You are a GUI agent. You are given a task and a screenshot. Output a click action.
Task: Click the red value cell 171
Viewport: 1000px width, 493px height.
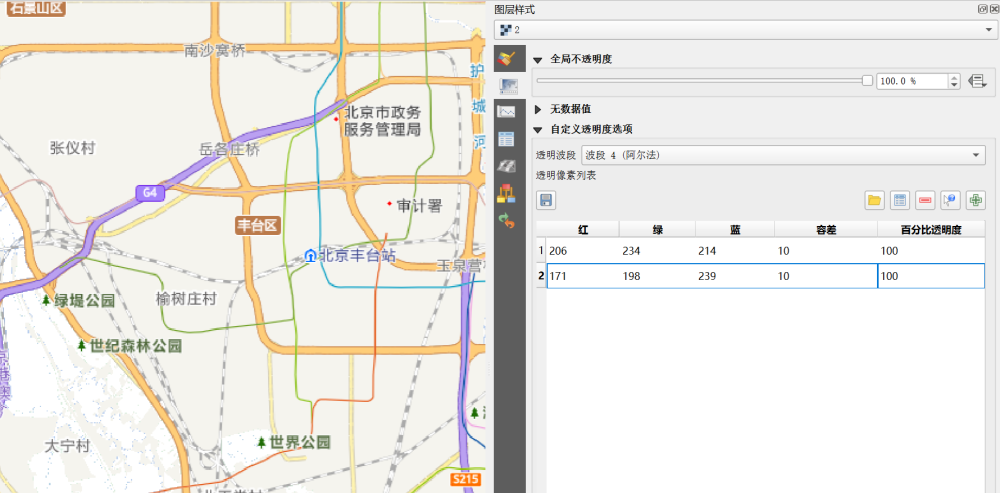[583, 276]
